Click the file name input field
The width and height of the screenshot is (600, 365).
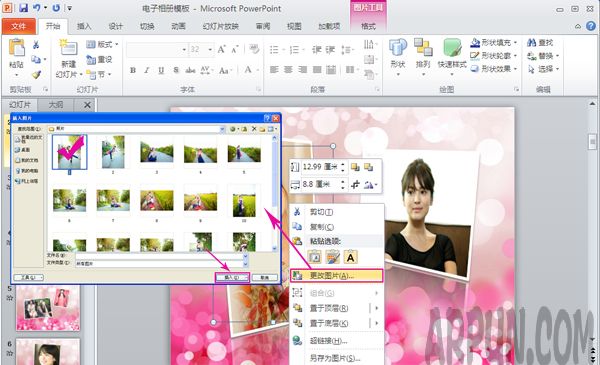point(159,256)
